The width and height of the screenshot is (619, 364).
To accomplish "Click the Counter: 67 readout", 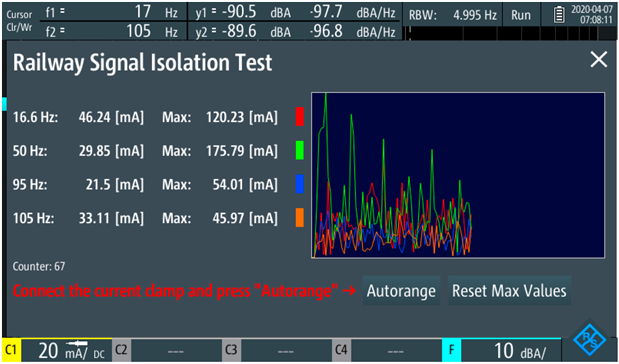I will click(x=39, y=266).
